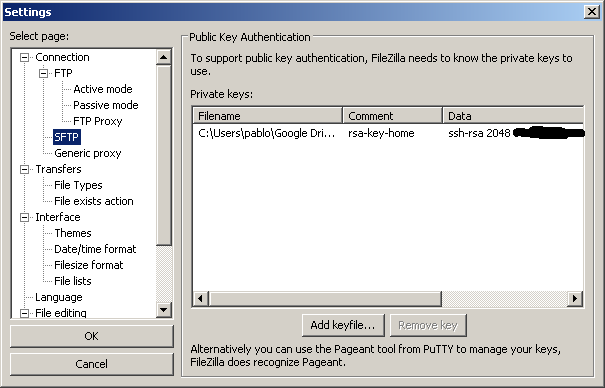Image resolution: width=605 pixels, height=388 pixels.
Task: Click the OK button
Action: click(x=92, y=336)
